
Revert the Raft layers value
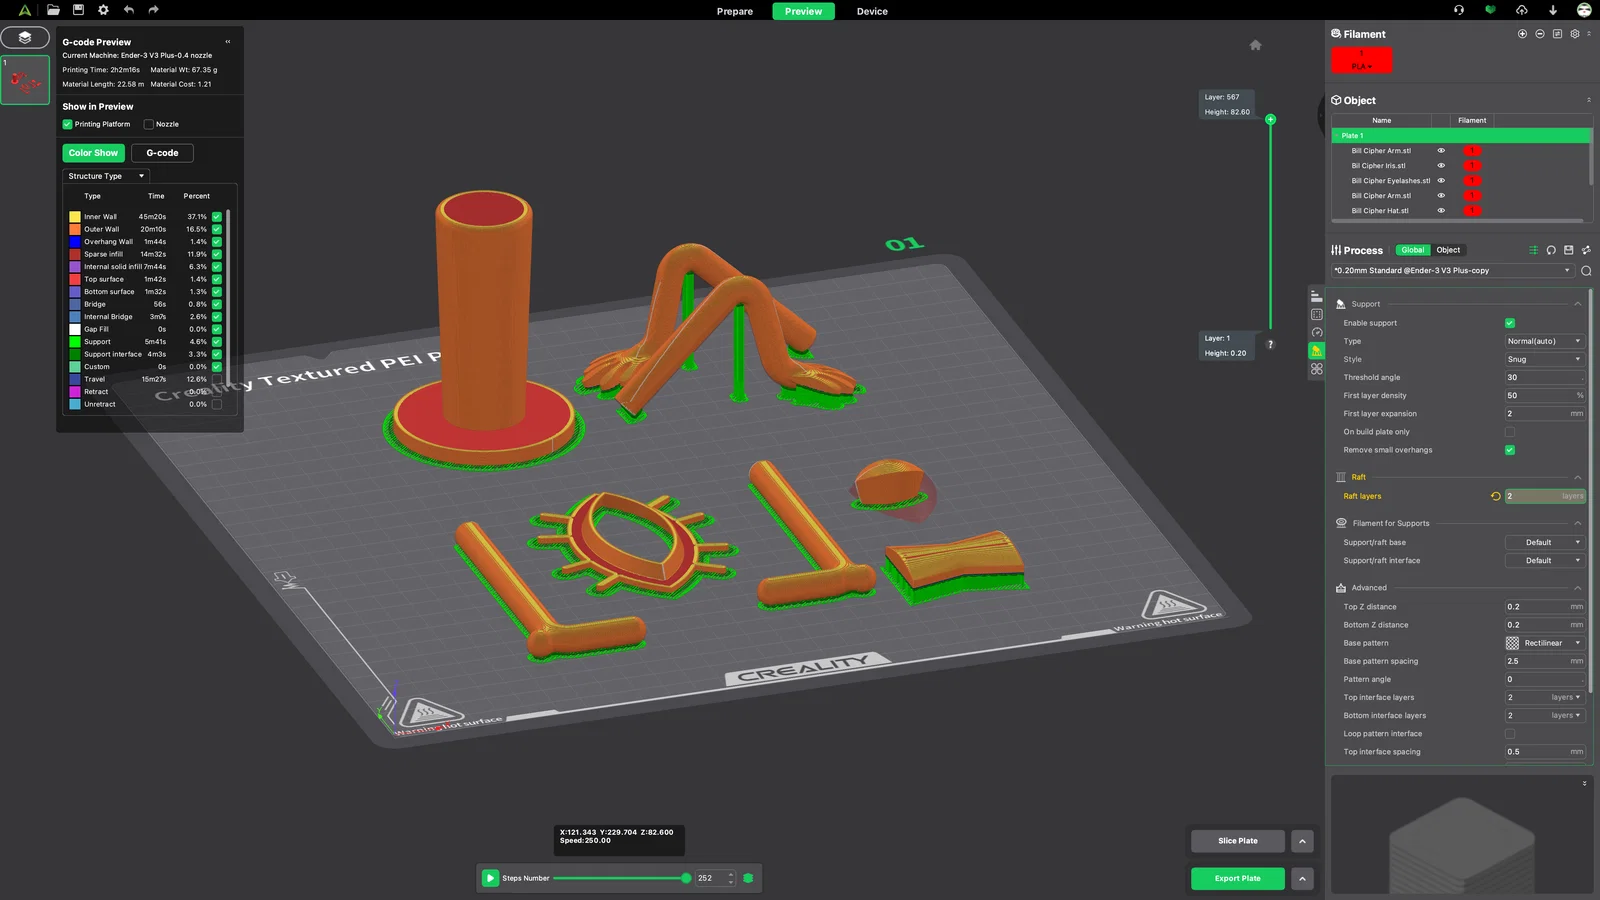click(x=1496, y=496)
